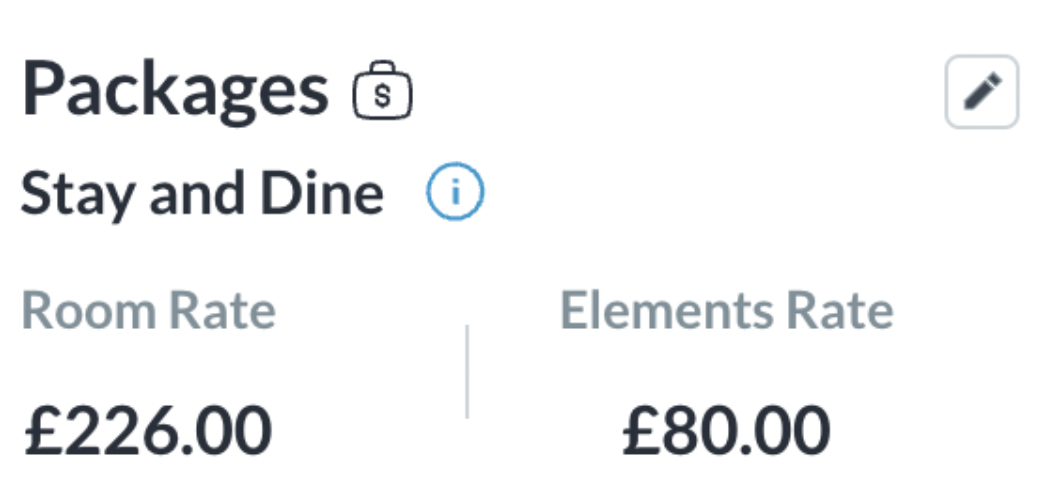Tap the price shown under Room Rate

[x=148, y=429]
